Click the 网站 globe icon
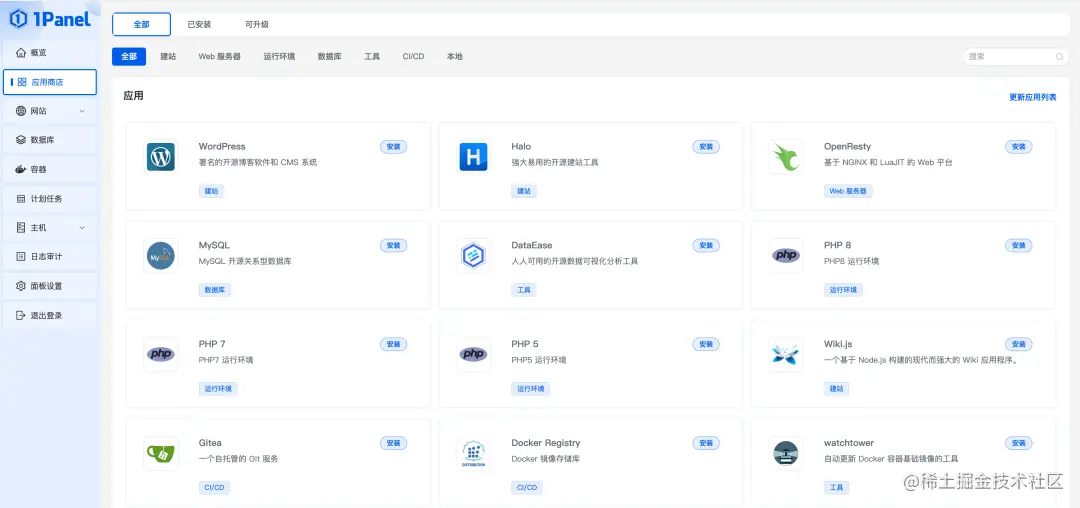The width and height of the screenshot is (1080, 508). pyautogui.click(x=21, y=111)
